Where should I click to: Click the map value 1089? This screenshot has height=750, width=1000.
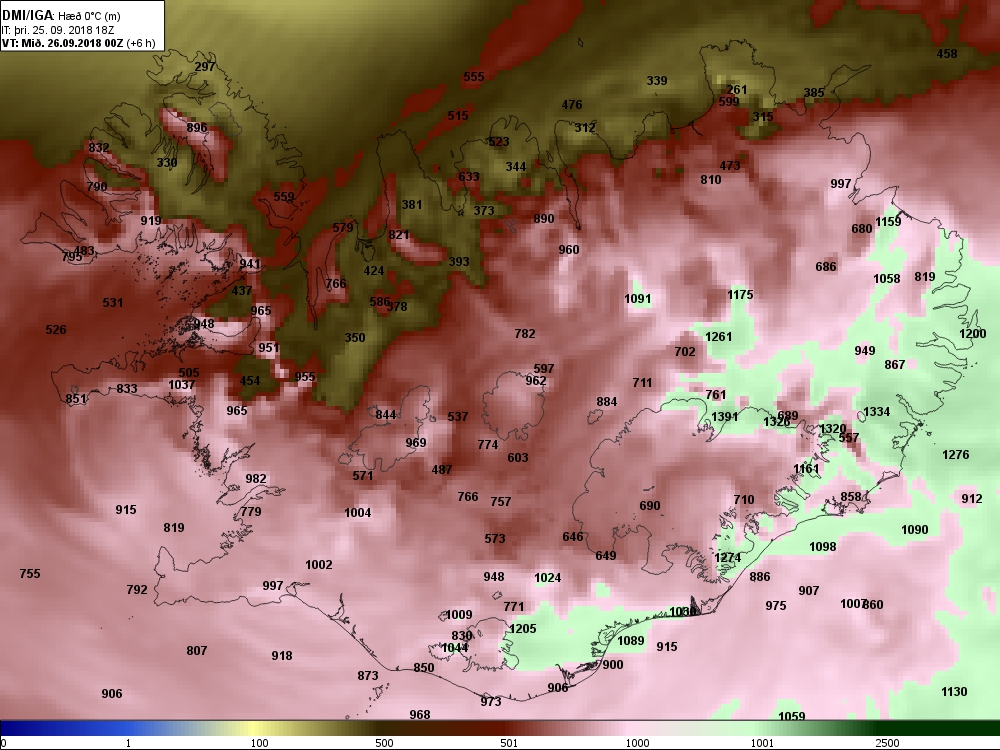pos(631,640)
